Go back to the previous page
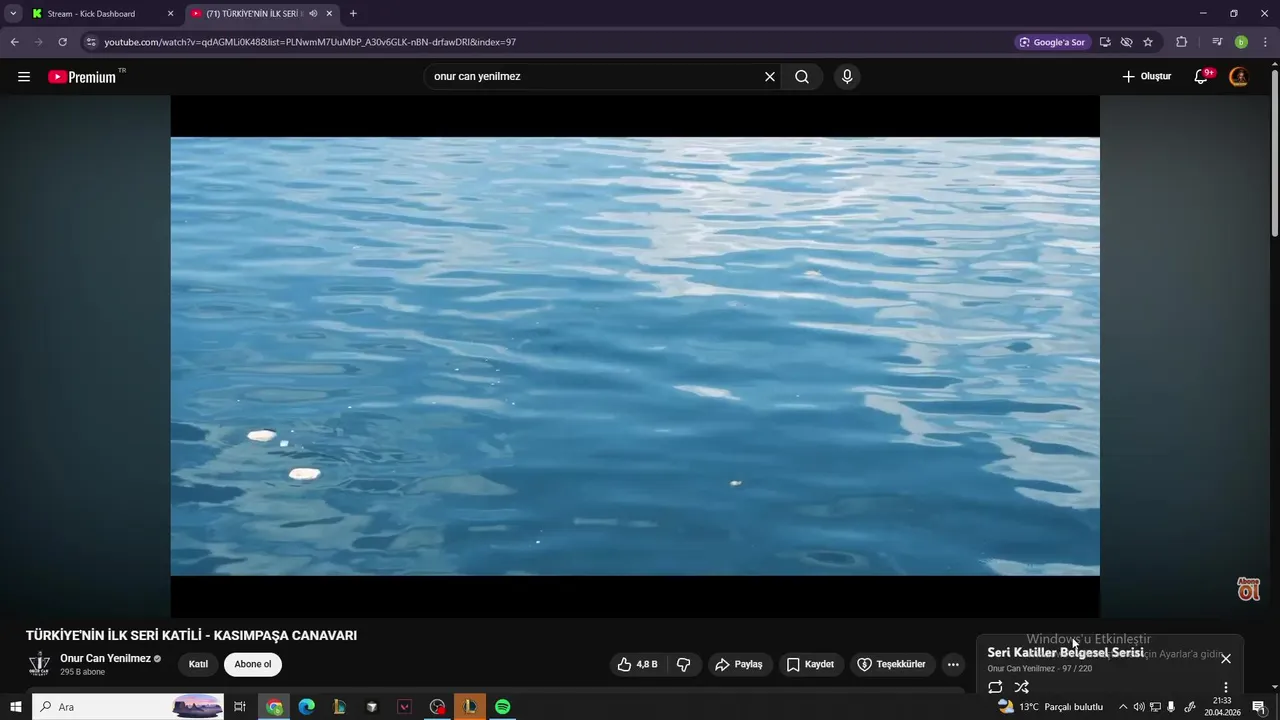The height and width of the screenshot is (720, 1280). pyautogui.click(x=14, y=42)
